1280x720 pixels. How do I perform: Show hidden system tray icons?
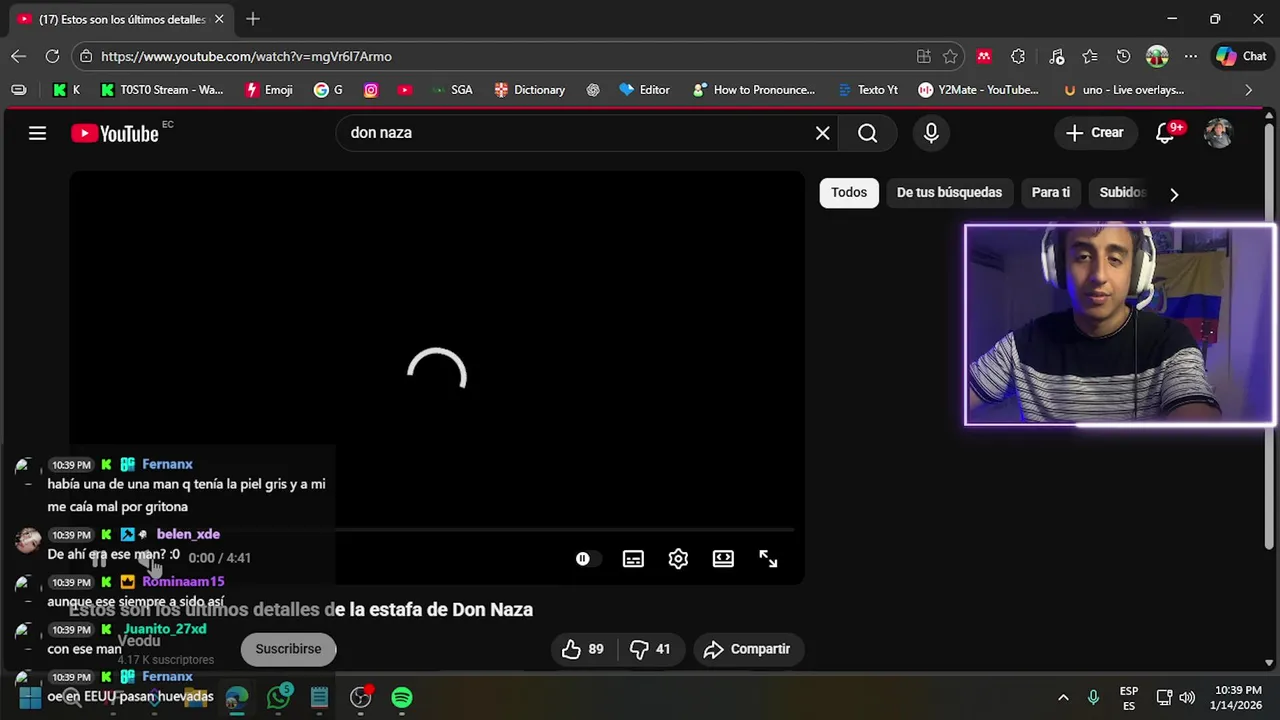click(x=1063, y=697)
